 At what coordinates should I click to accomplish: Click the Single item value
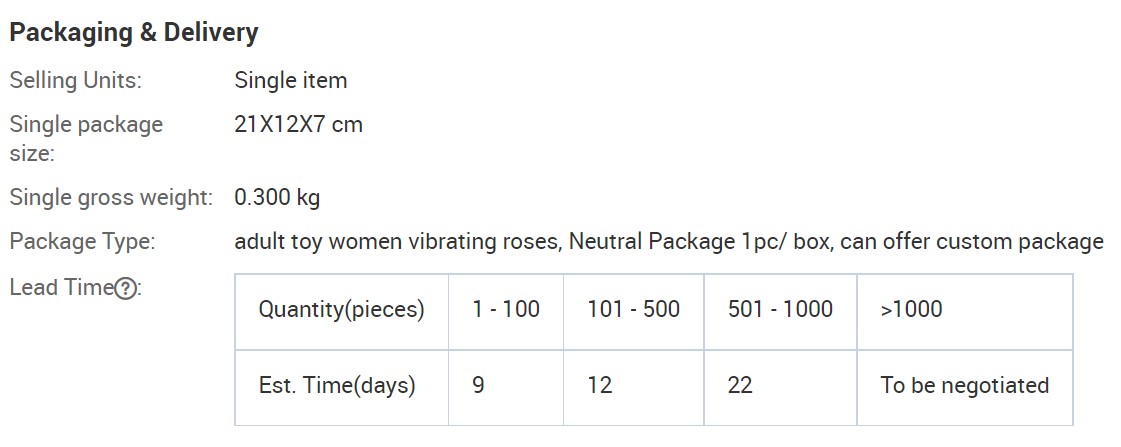point(291,80)
